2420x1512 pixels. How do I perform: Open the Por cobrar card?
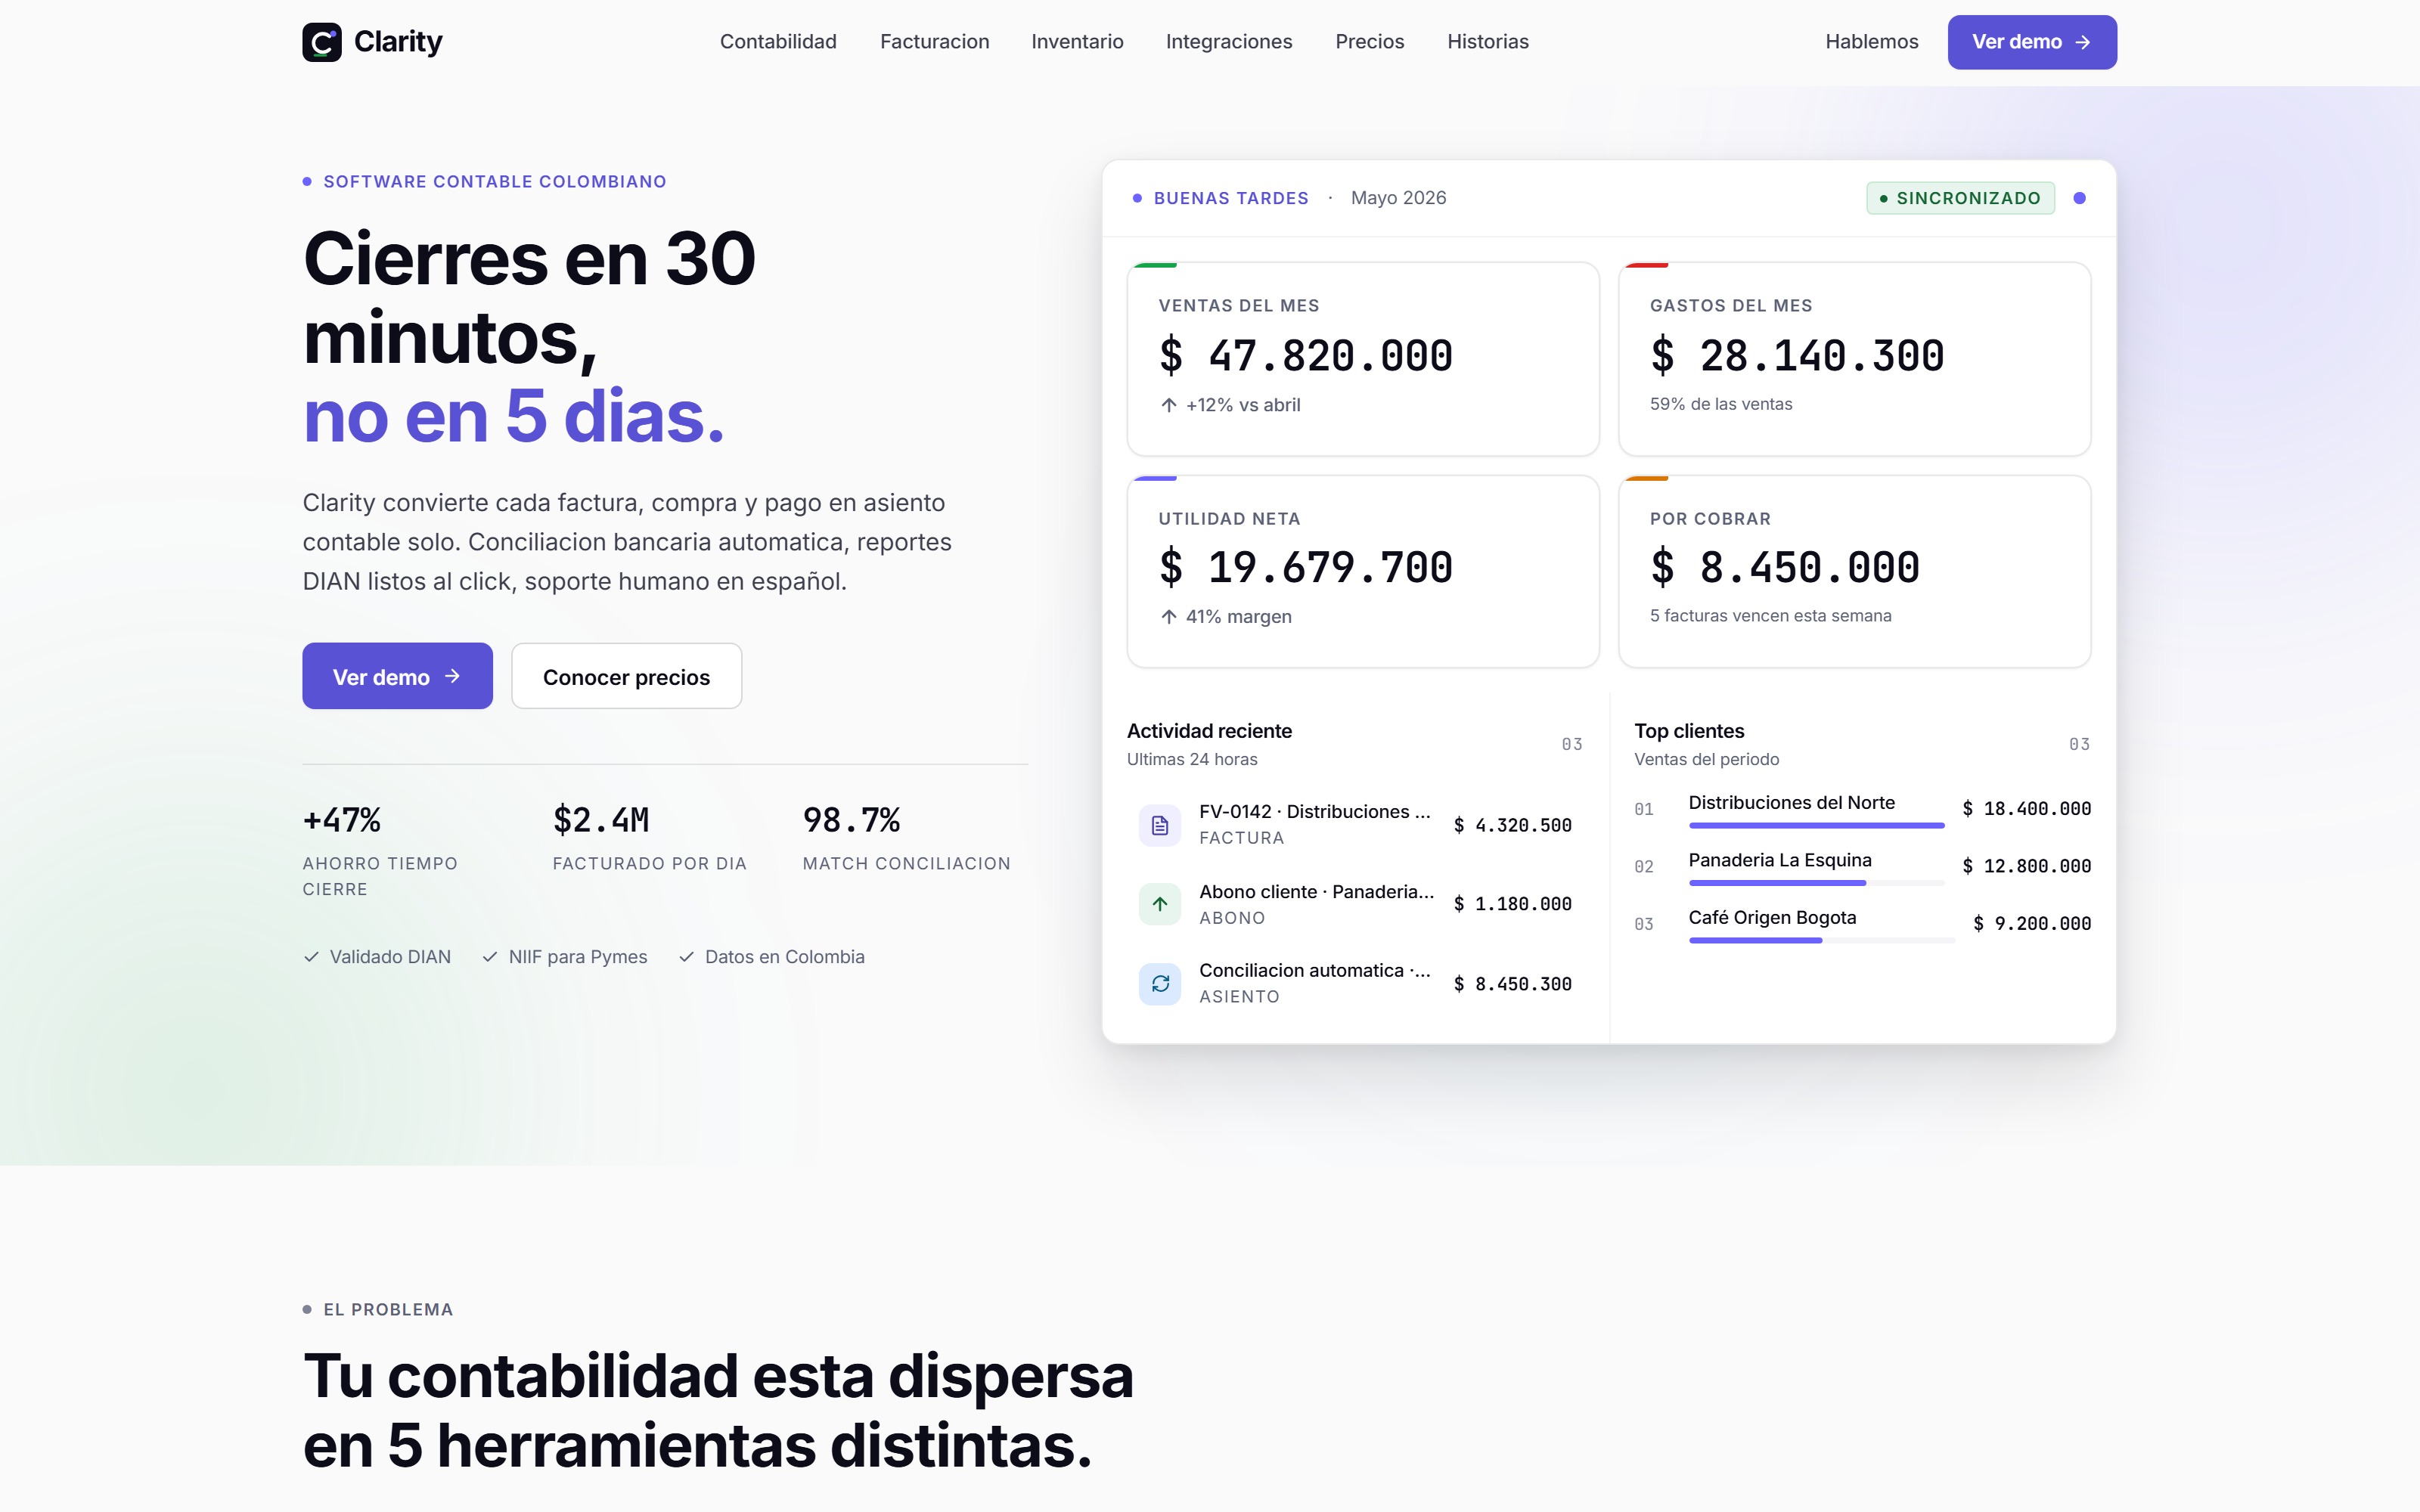point(1854,571)
